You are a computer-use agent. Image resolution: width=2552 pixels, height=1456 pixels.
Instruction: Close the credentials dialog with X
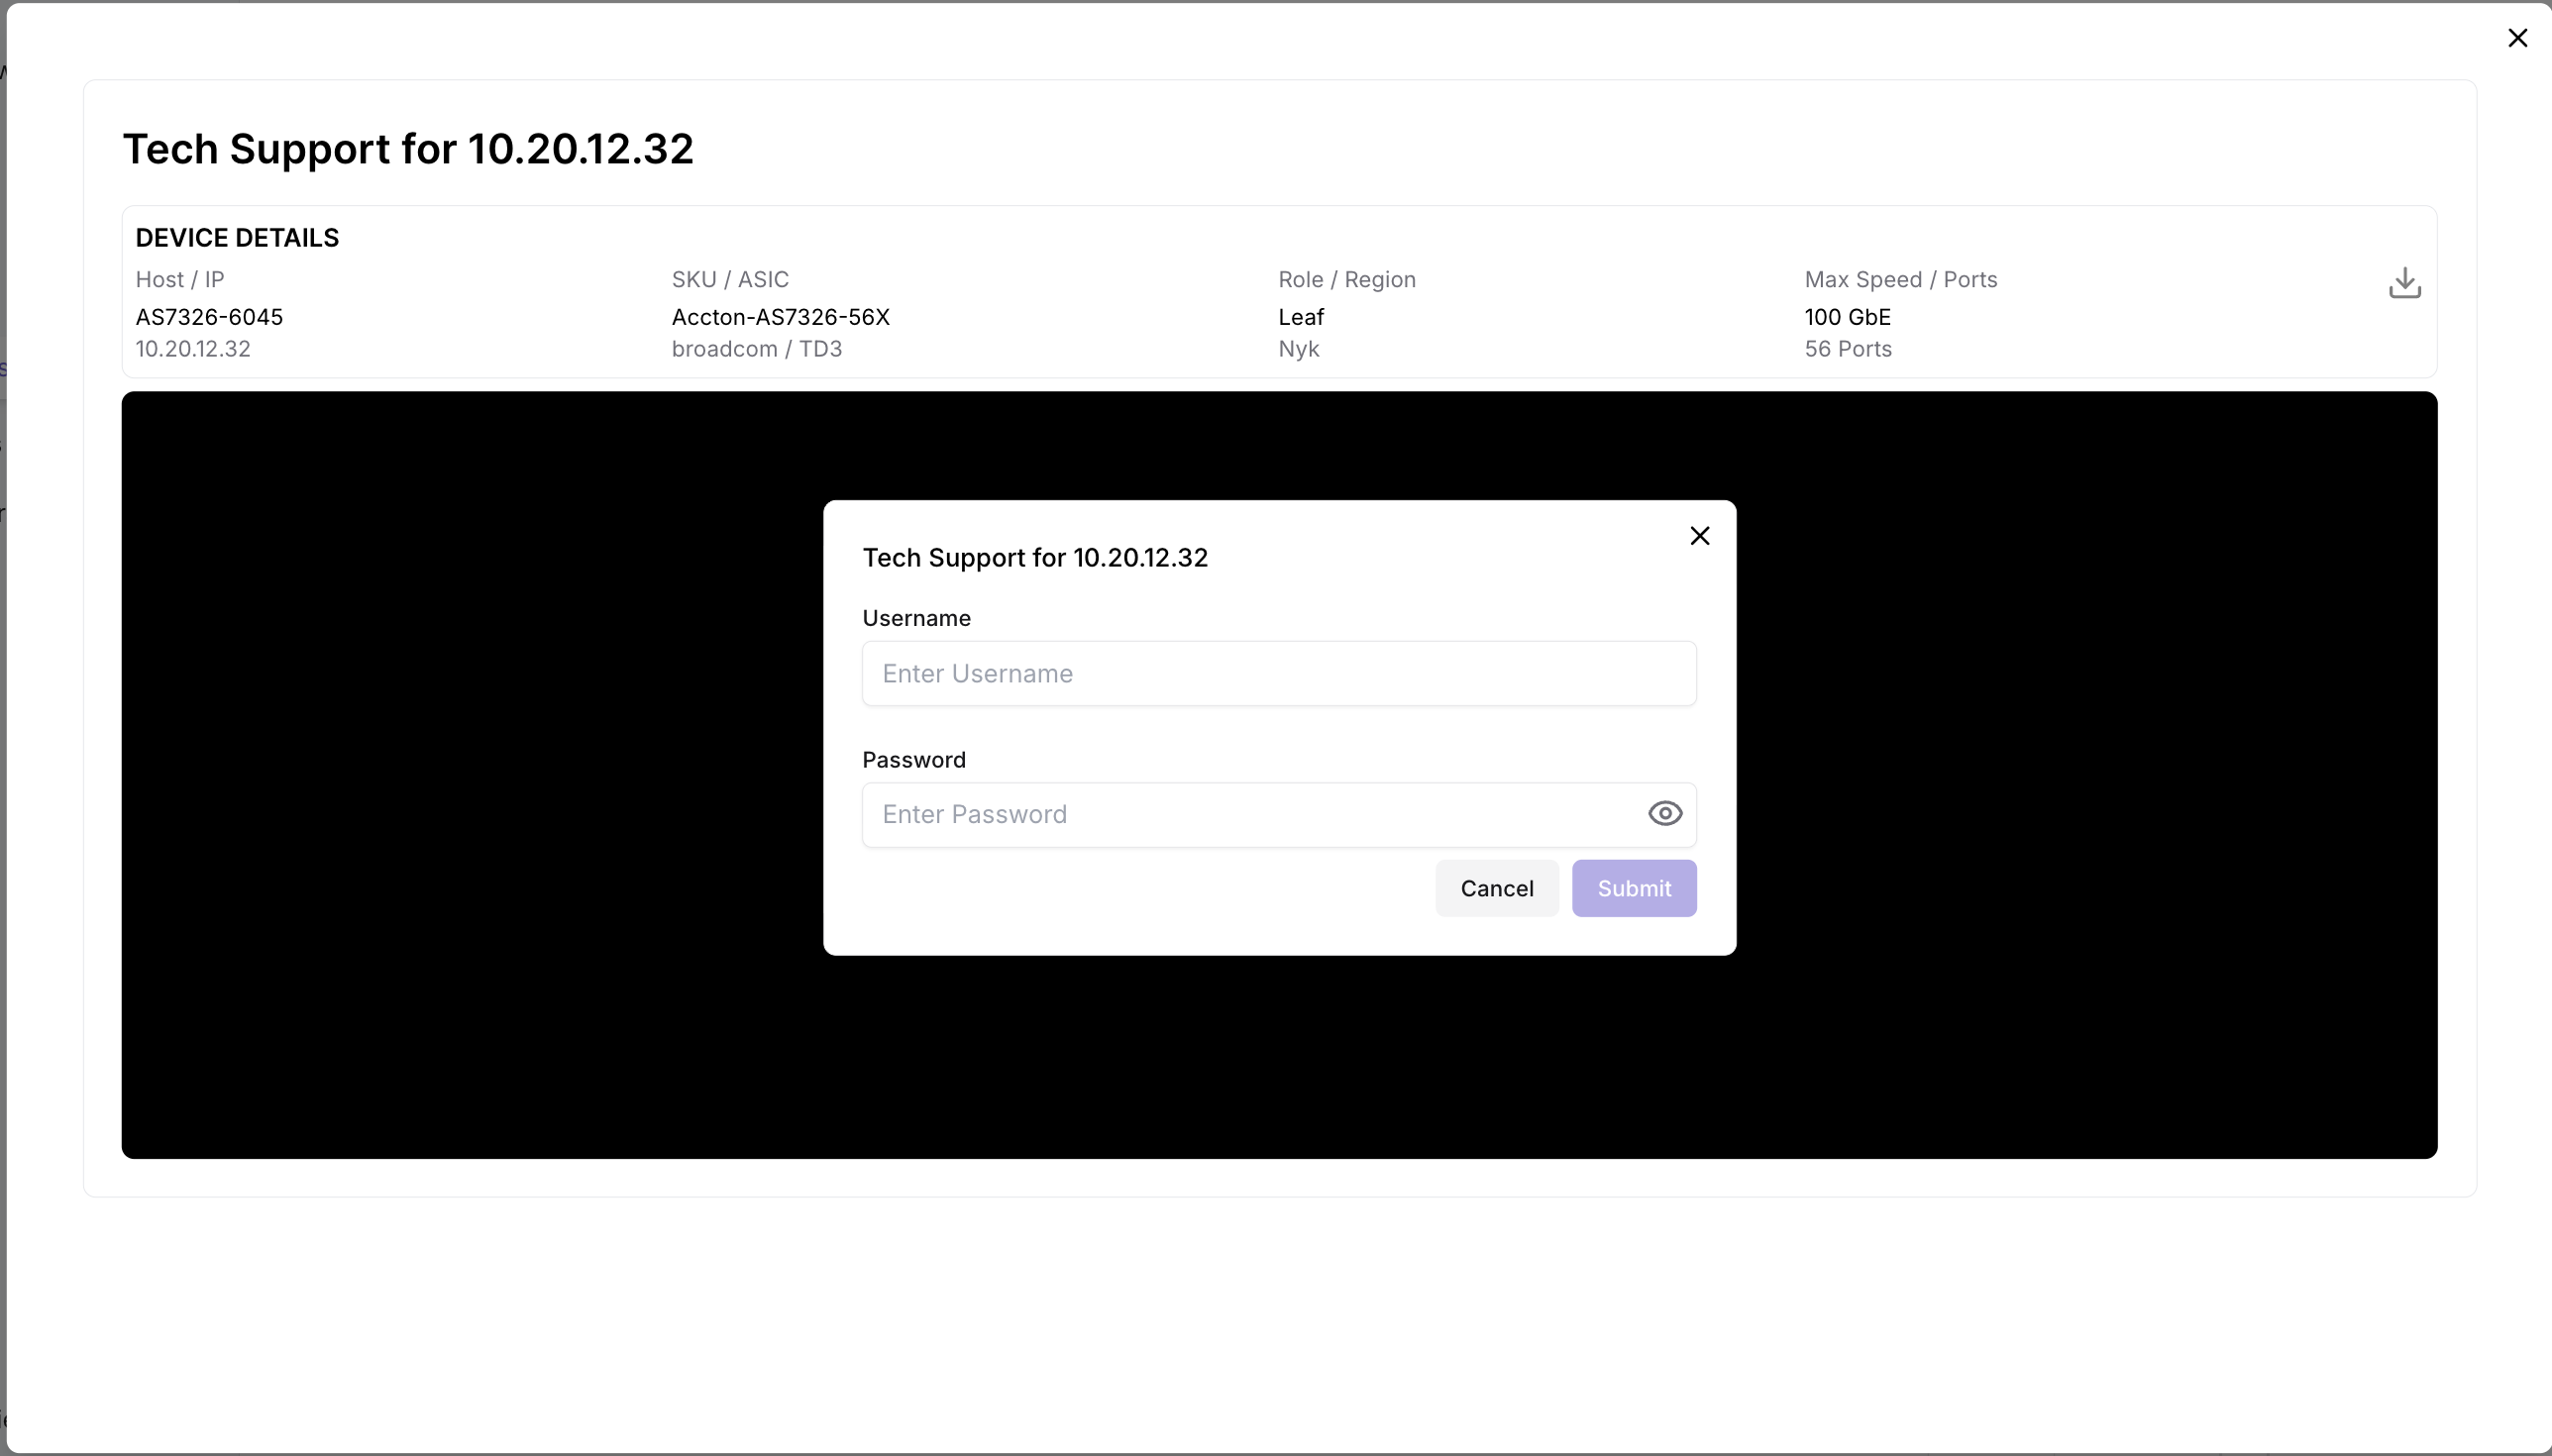(1699, 536)
